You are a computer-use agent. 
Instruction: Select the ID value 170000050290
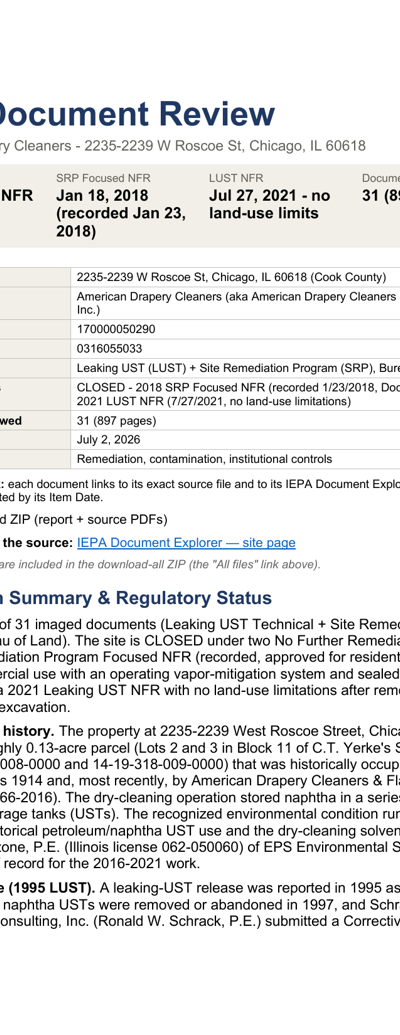click(x=235, y=329)
